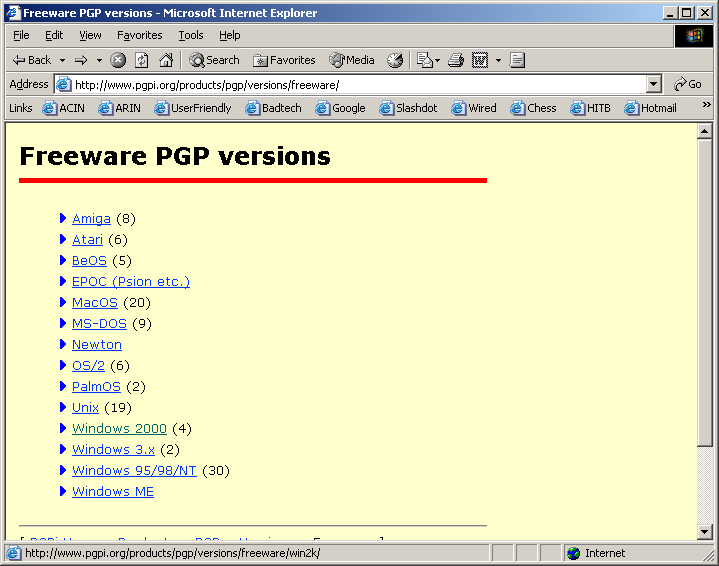
Task: Open the File menu
Action: tap(21, 35)
